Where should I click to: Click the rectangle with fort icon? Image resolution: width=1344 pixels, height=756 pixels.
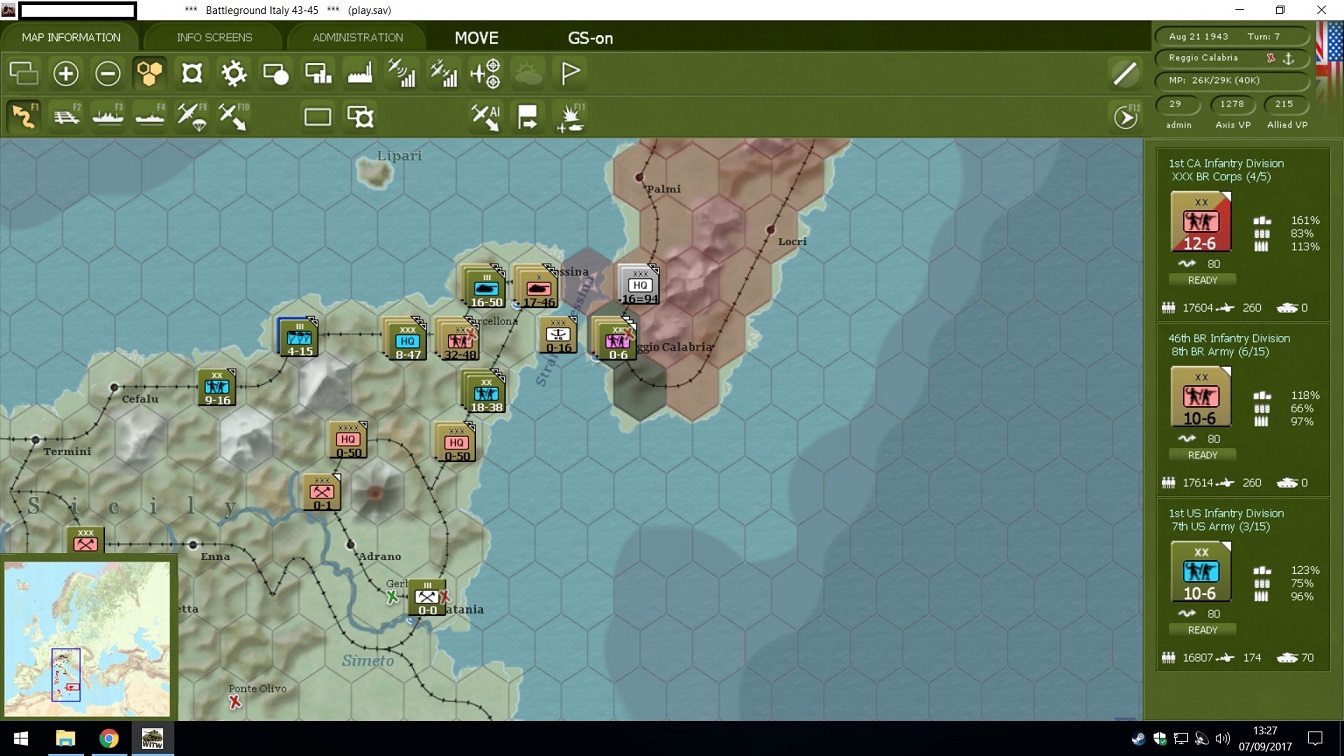point(360,117)
